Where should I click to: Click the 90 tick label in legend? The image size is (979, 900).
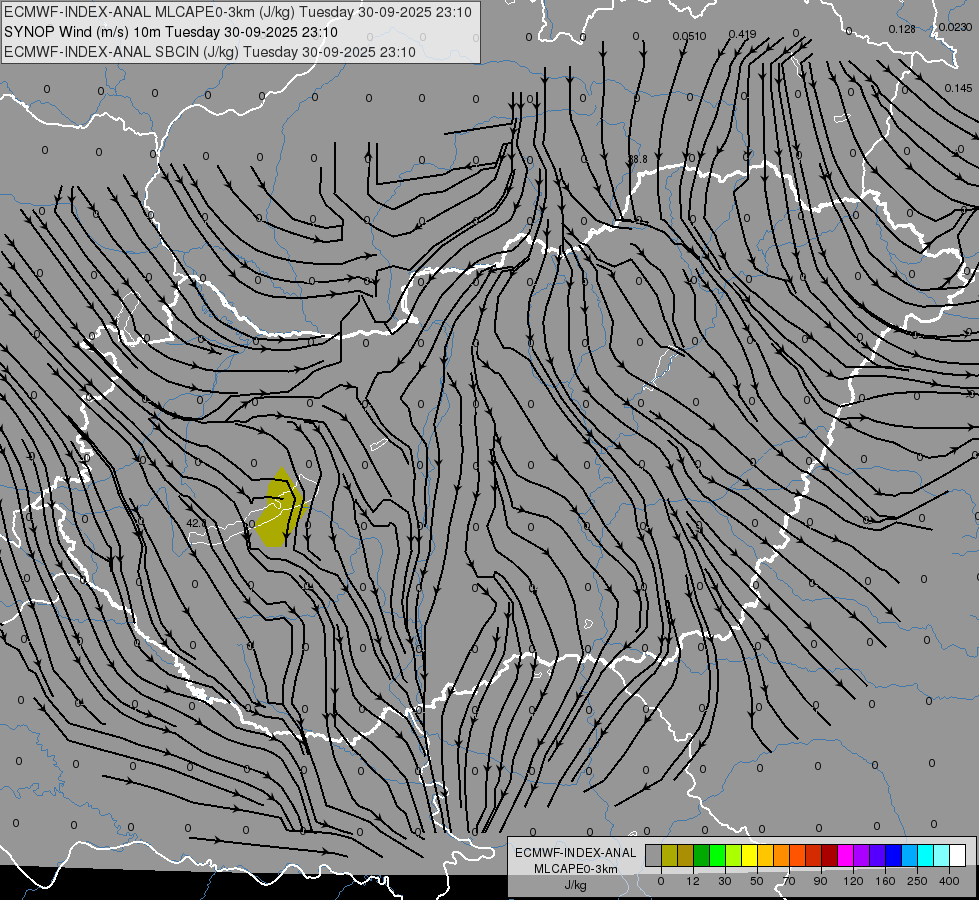820,881
